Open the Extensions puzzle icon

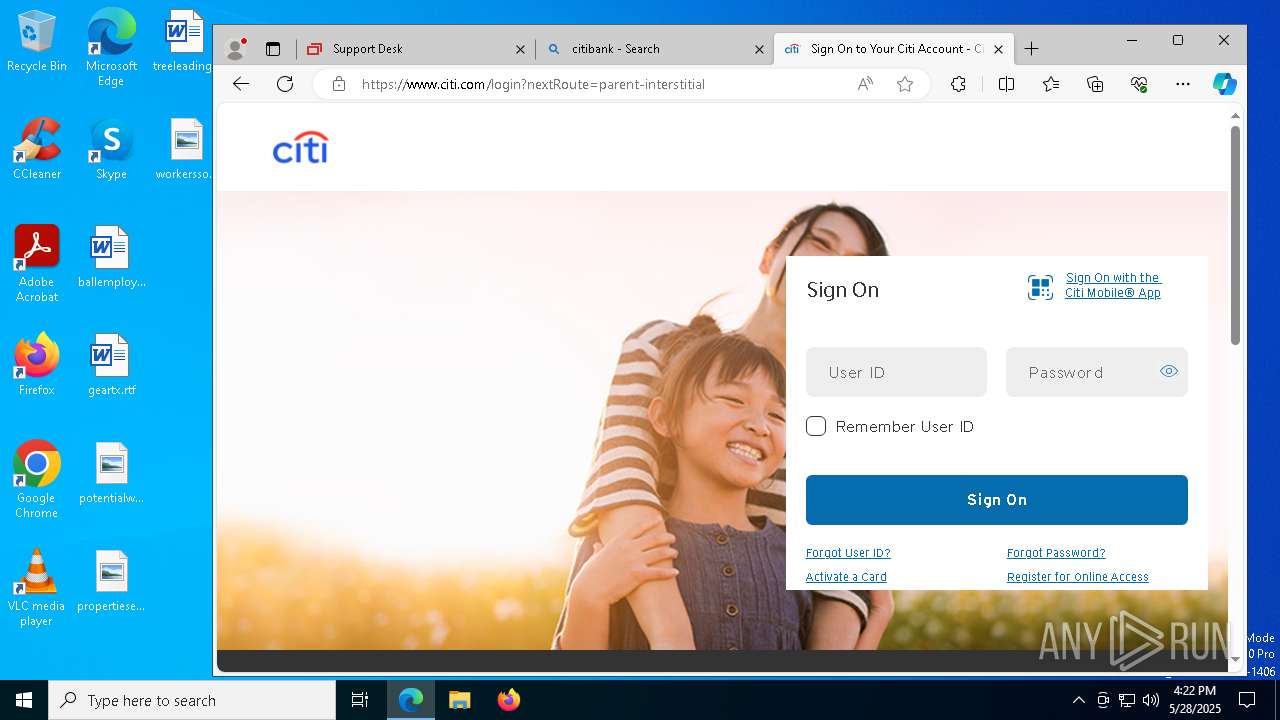pyautogui.click(x=958, y=84)
